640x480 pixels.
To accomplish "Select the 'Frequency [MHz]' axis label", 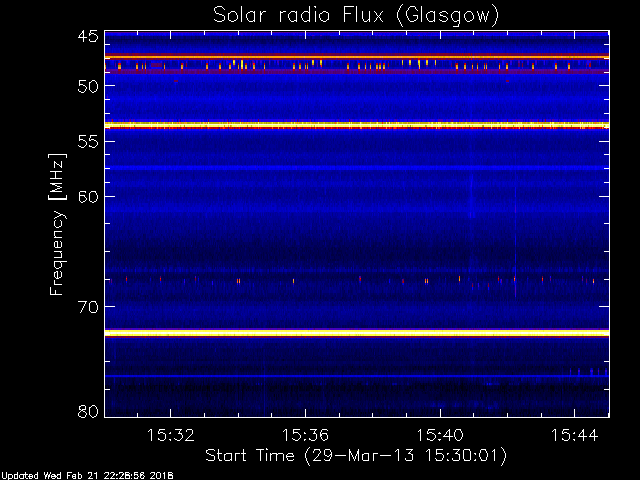I will [x=57, y=224].
